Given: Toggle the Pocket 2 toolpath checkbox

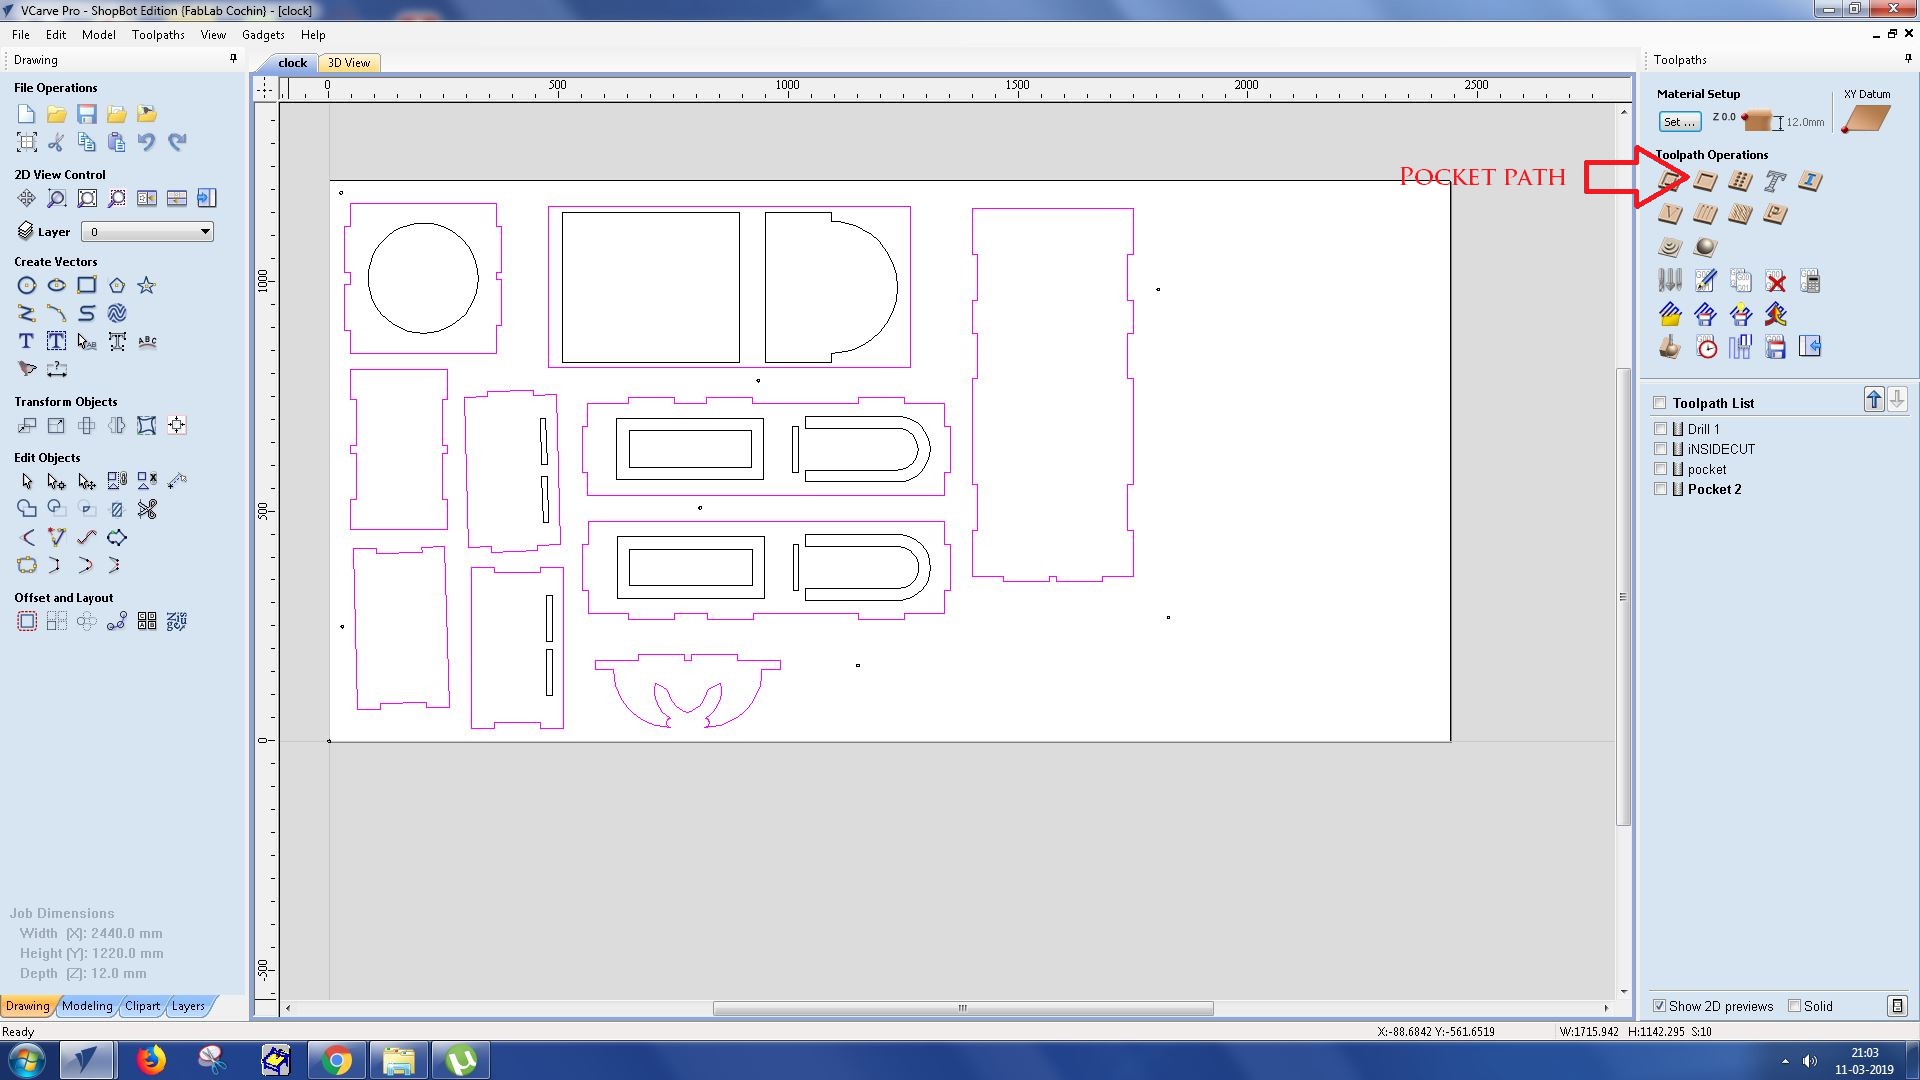Looking at the screenshot, I should 1661,489.
